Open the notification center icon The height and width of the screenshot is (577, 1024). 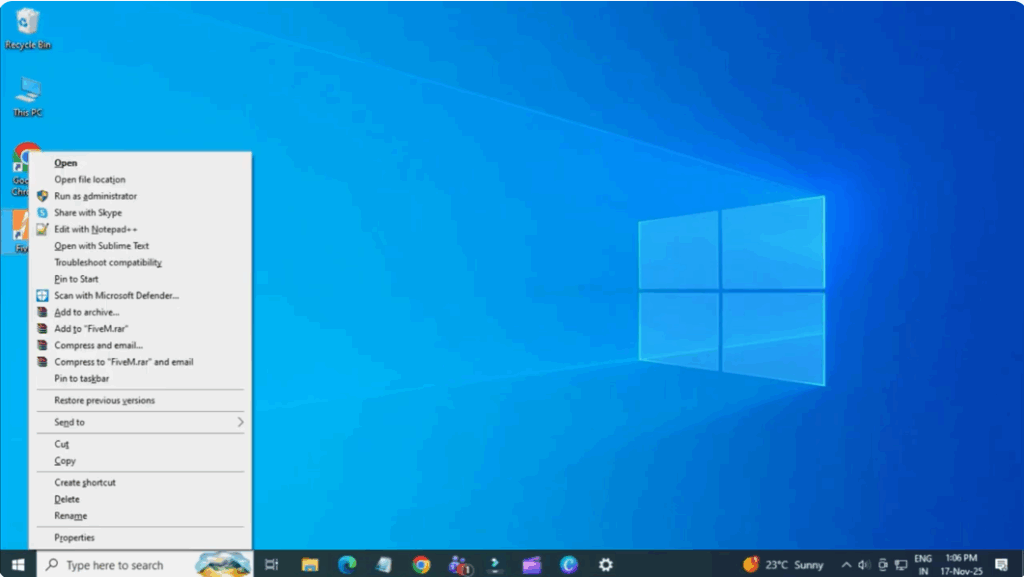coord(1001,565)
